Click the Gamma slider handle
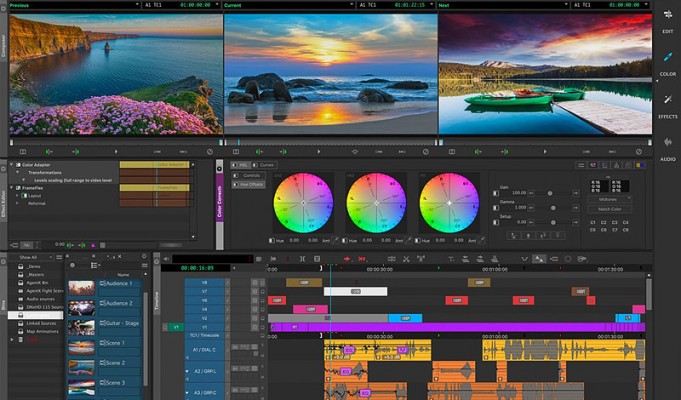This screenshot has width=681, height=400. [x=553, y=208]
